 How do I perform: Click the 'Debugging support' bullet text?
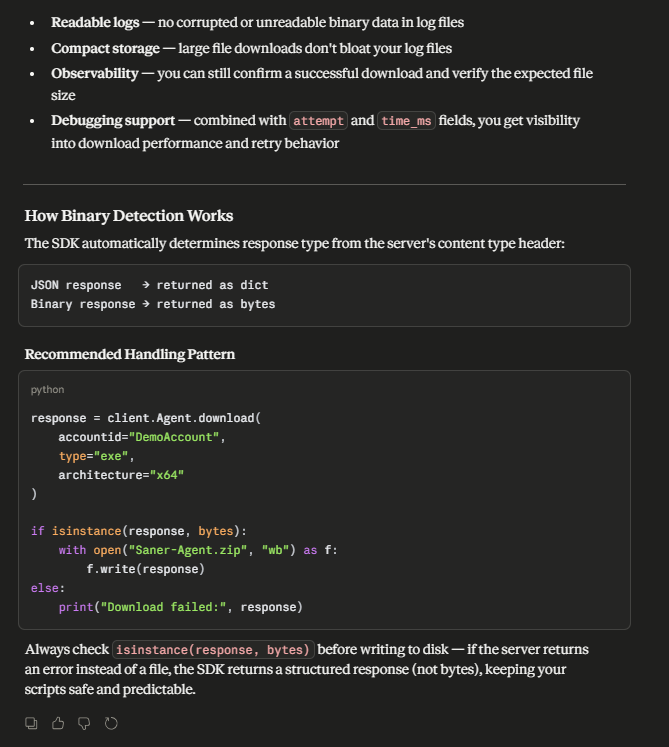113,121
